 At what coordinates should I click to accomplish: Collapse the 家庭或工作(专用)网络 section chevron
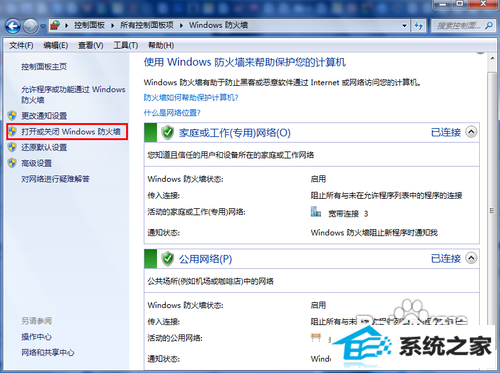[x=471, y=132]
